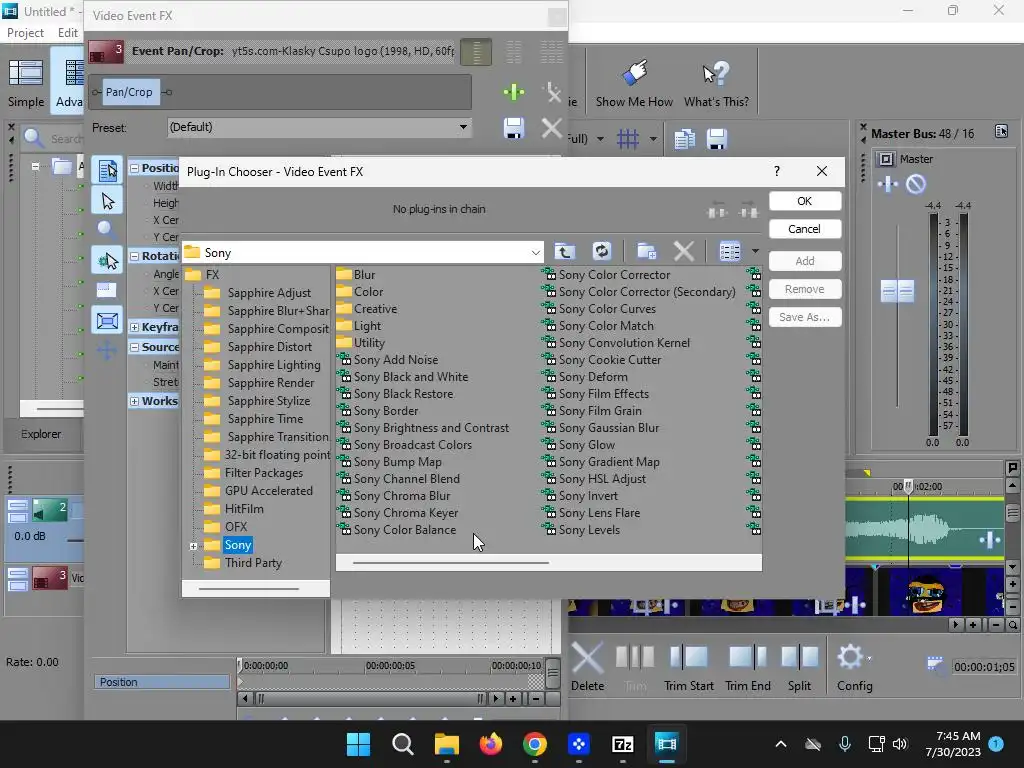Select the Pan/Crop zoom magnifier tool
The width and height of the screenshot is (1024, 768).
click(106, 229)
